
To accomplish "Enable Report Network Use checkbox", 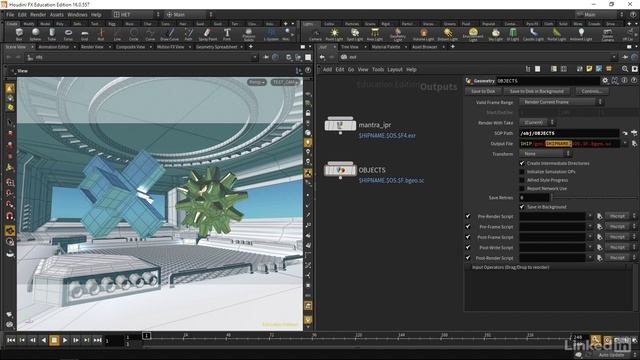I will tap(522, 189).
